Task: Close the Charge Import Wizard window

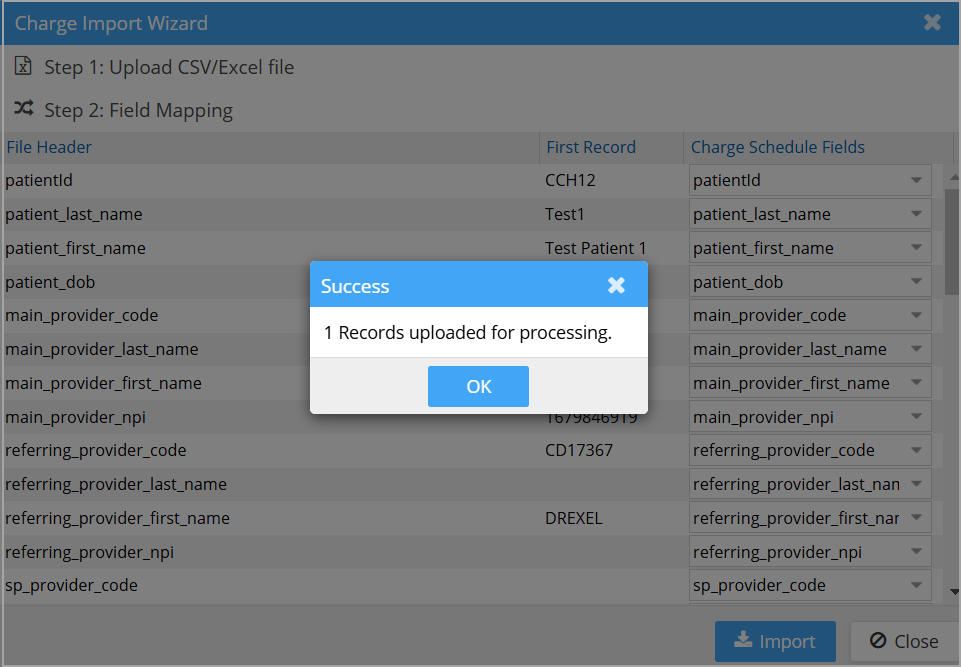Action: tap(932, 22)
